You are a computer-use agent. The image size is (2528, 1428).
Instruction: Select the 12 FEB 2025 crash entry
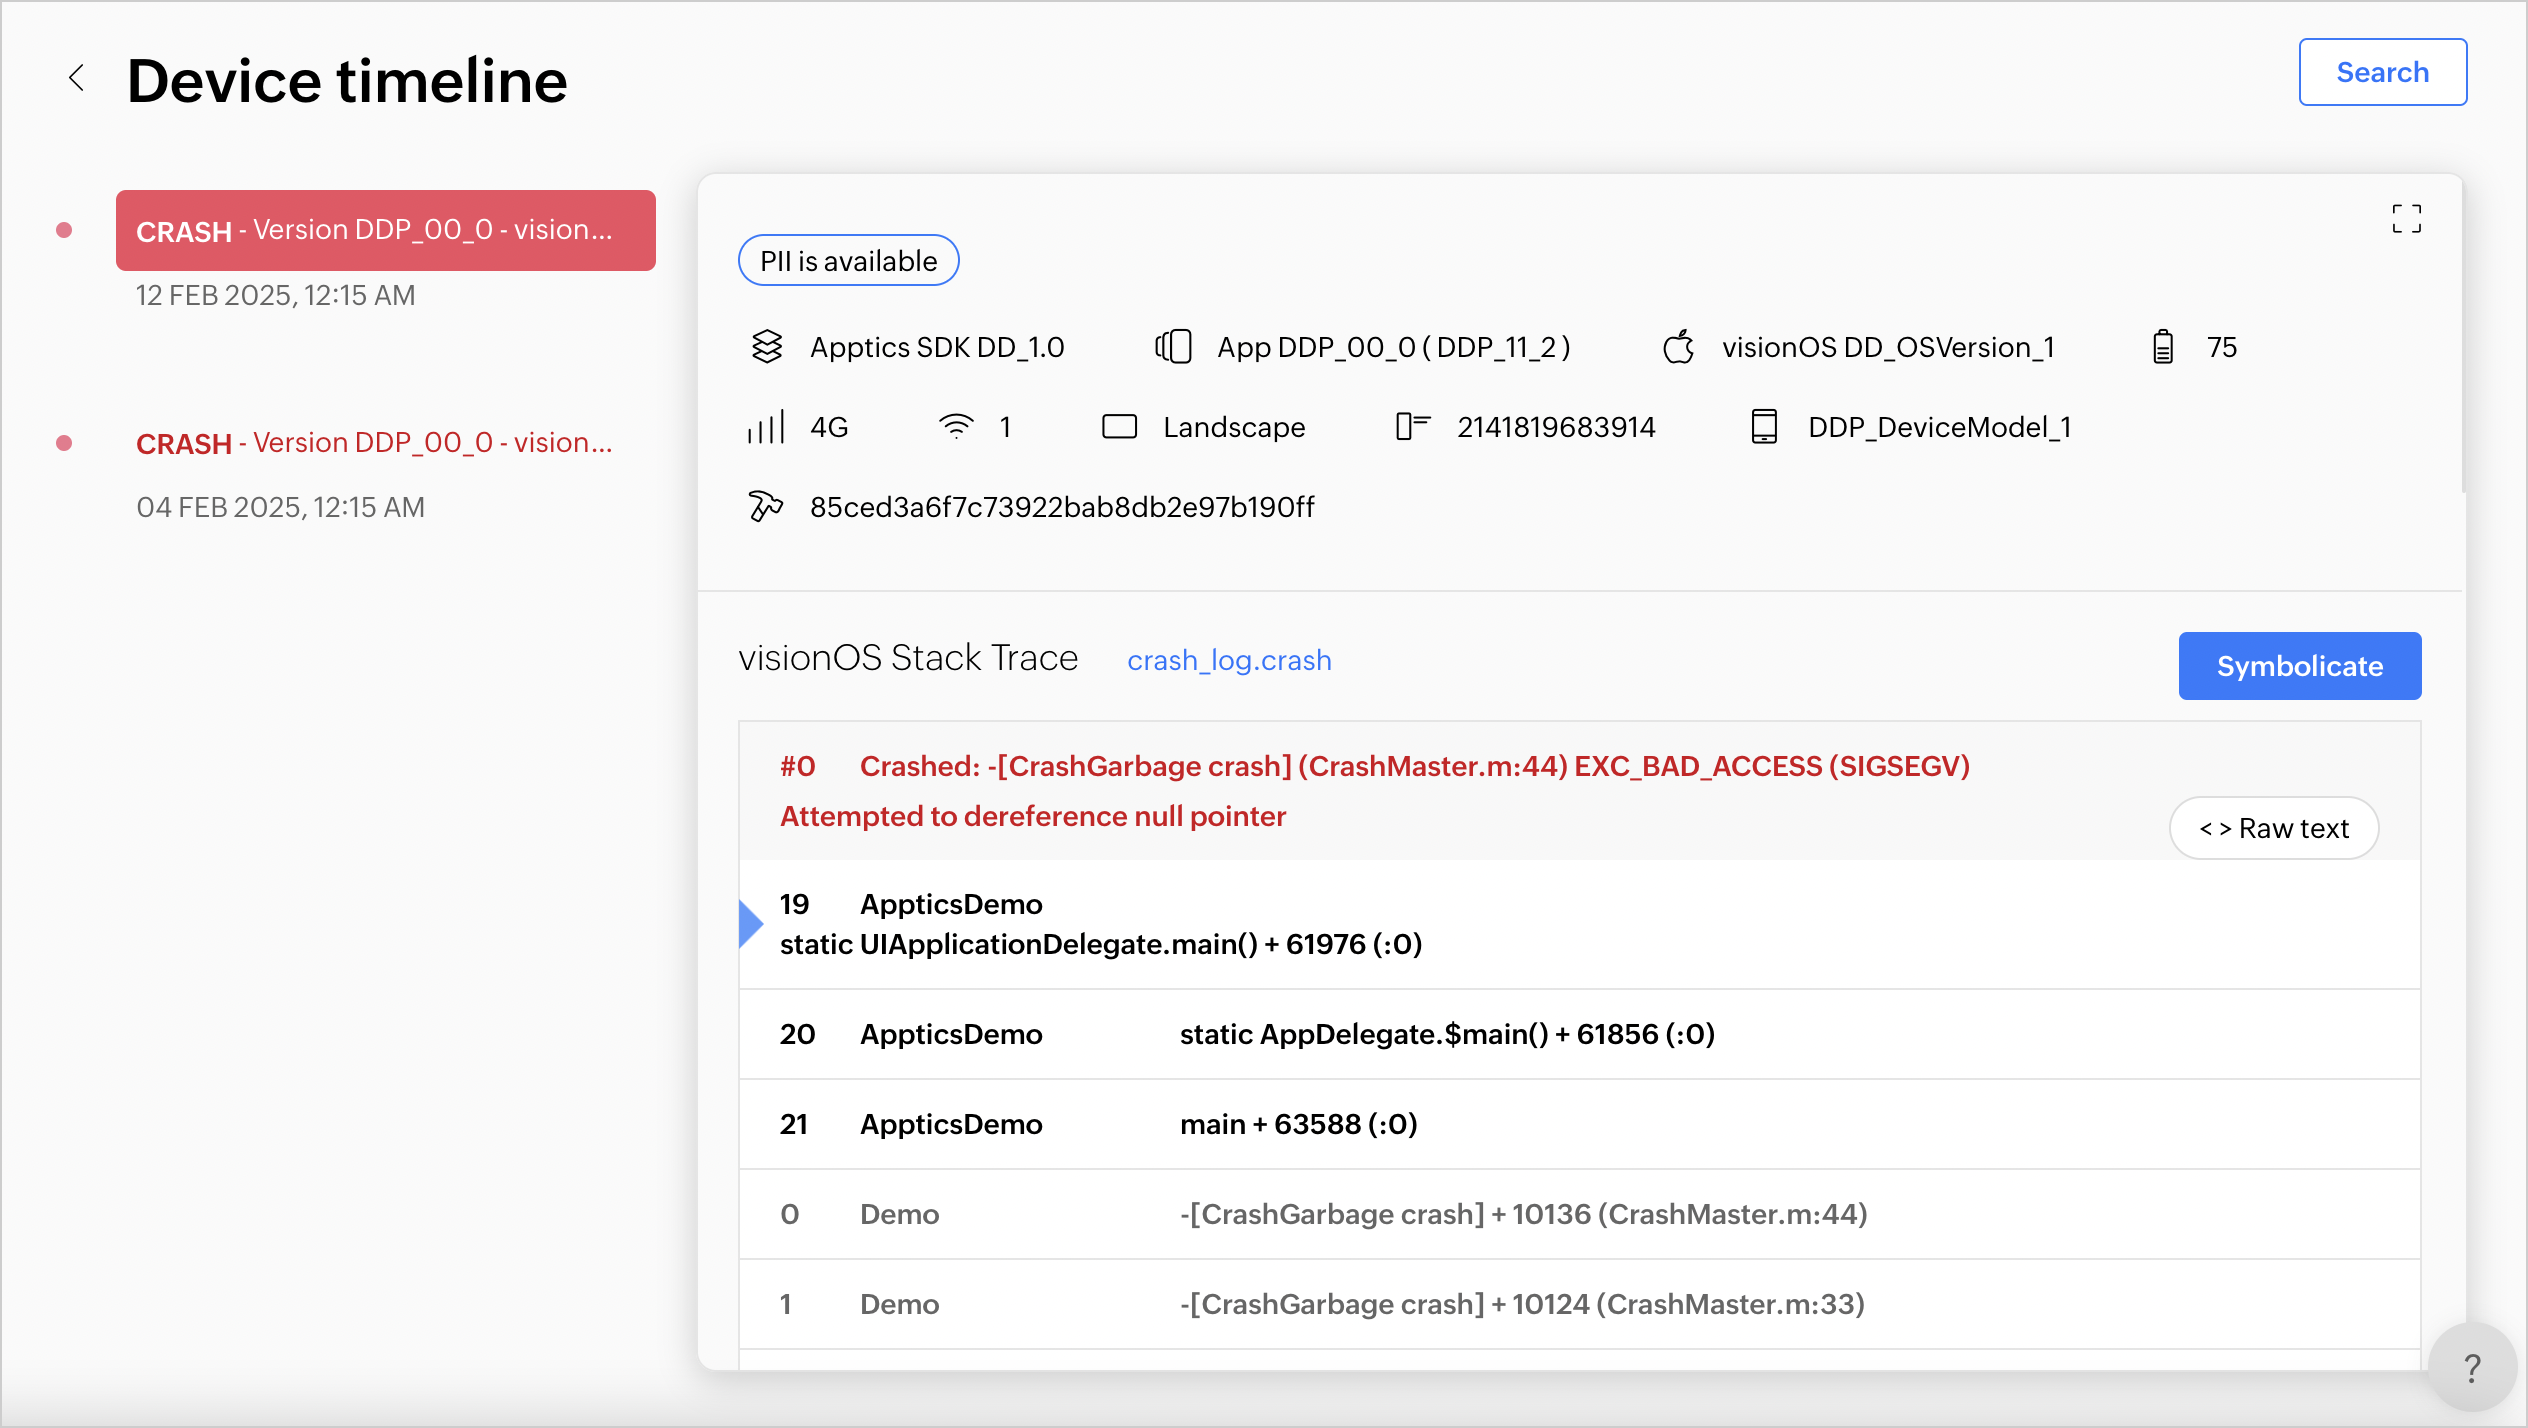point(385,230)
